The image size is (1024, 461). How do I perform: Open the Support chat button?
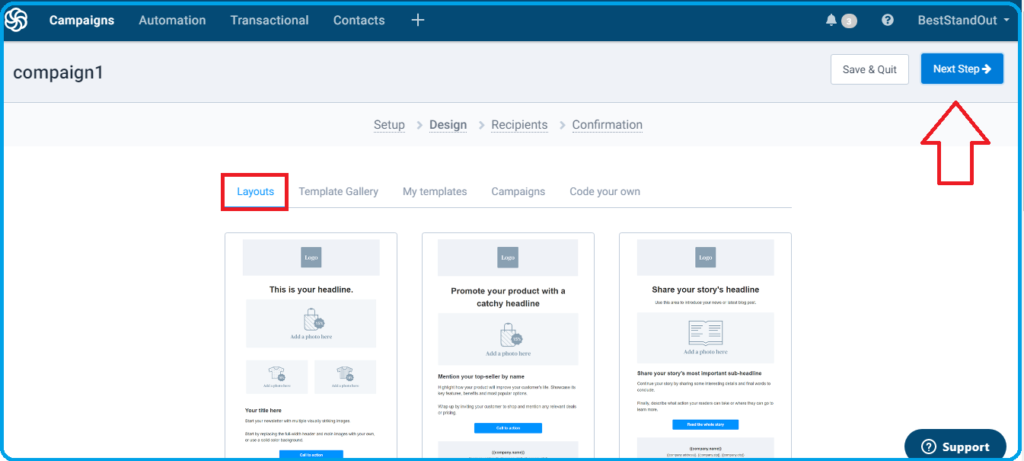click(955, 447)
